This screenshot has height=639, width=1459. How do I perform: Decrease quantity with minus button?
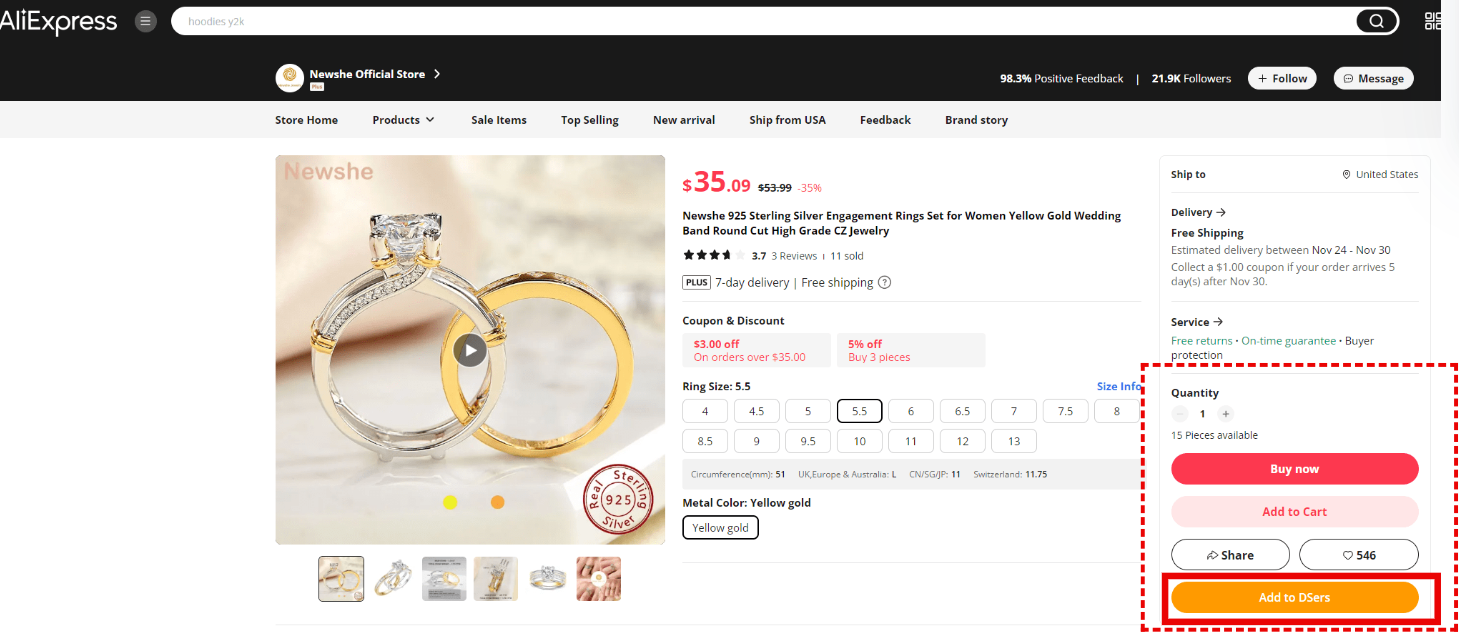pos(1180,414)
